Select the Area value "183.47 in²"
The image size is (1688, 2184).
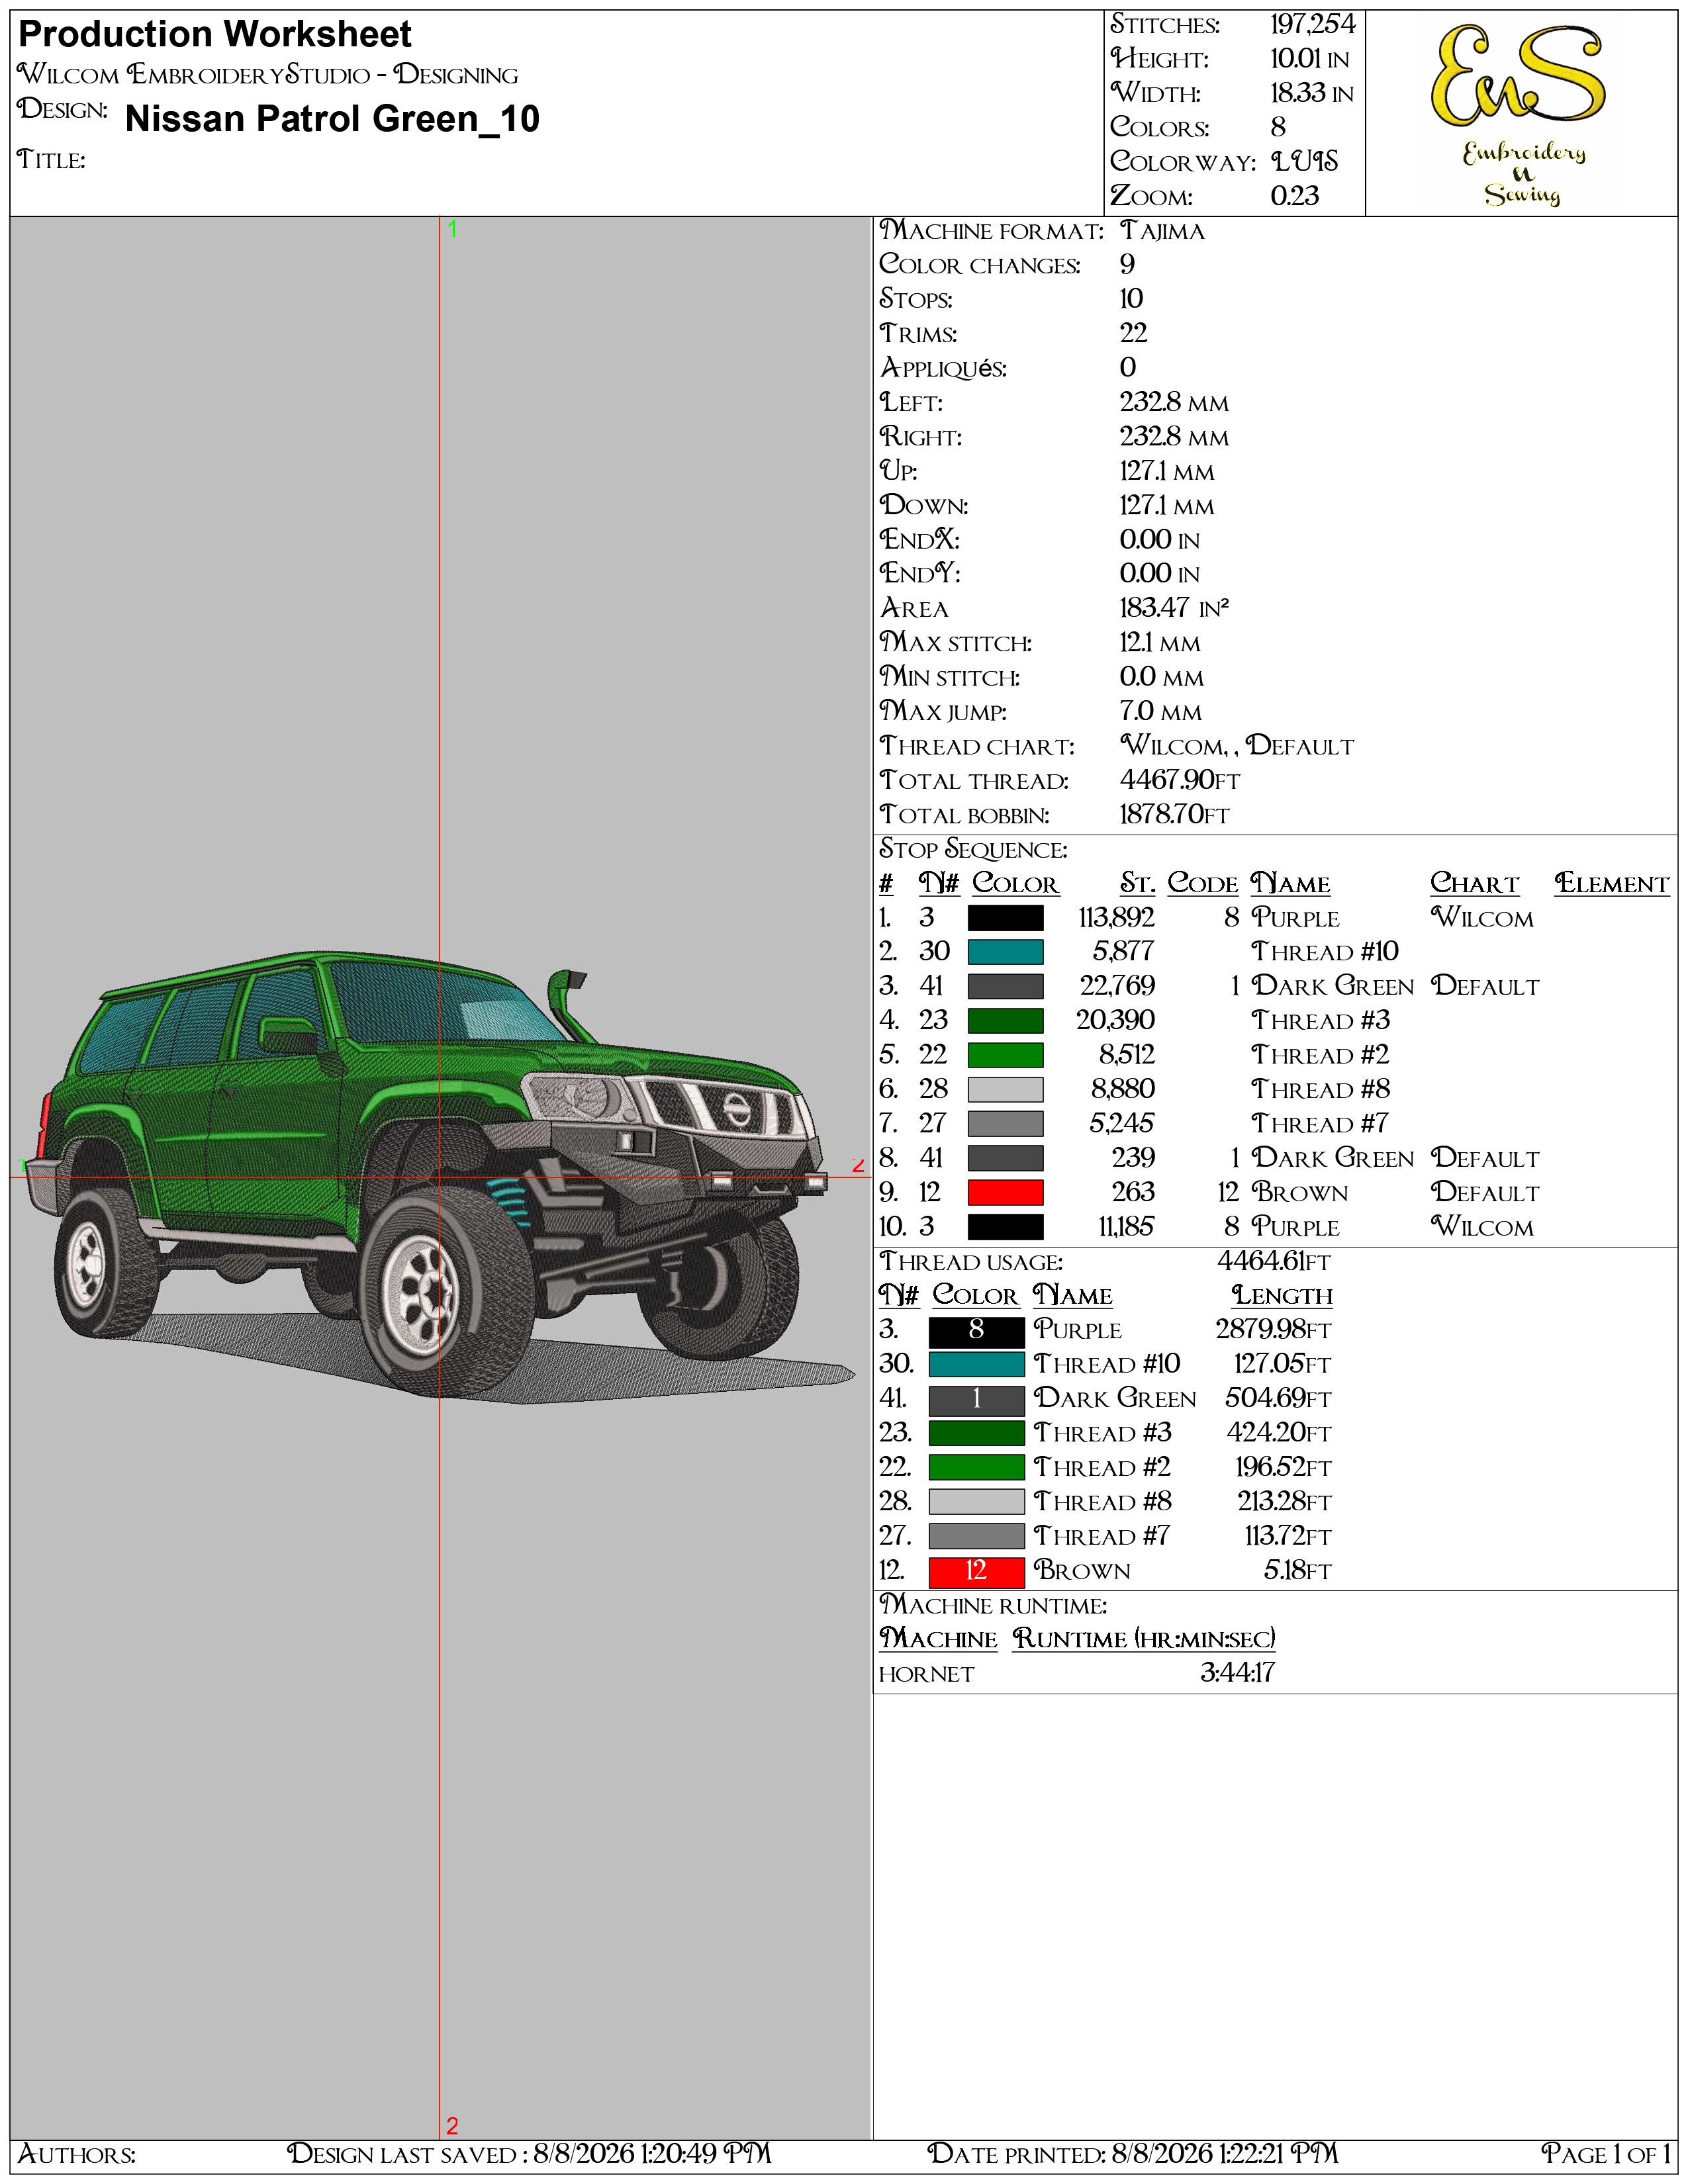pyautogui.click(x=1174, y=608)
